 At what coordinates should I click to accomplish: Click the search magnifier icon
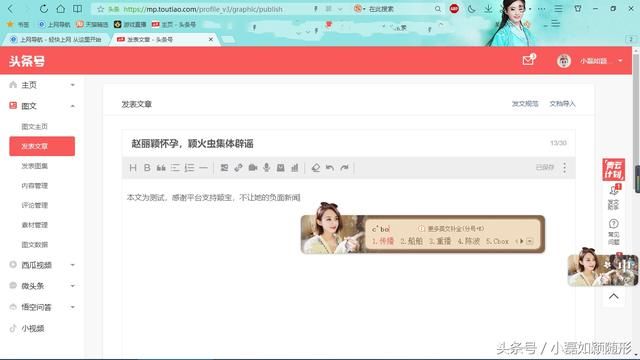click(x=438, y=9)
